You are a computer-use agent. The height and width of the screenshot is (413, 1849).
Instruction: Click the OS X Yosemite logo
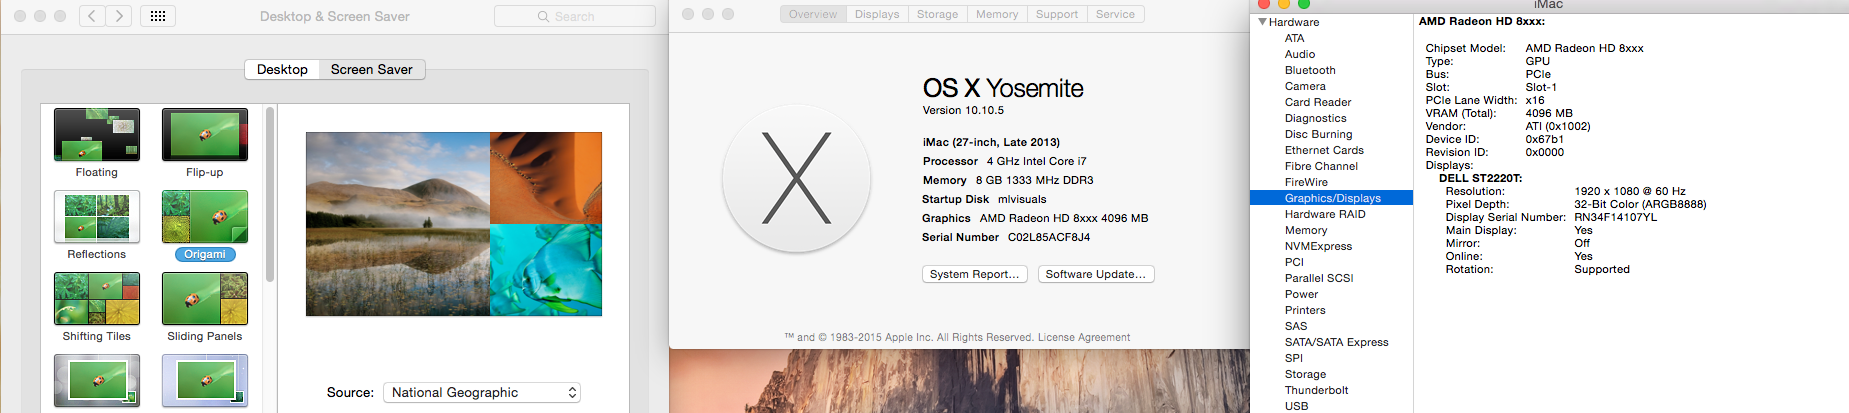click(796, 179)
